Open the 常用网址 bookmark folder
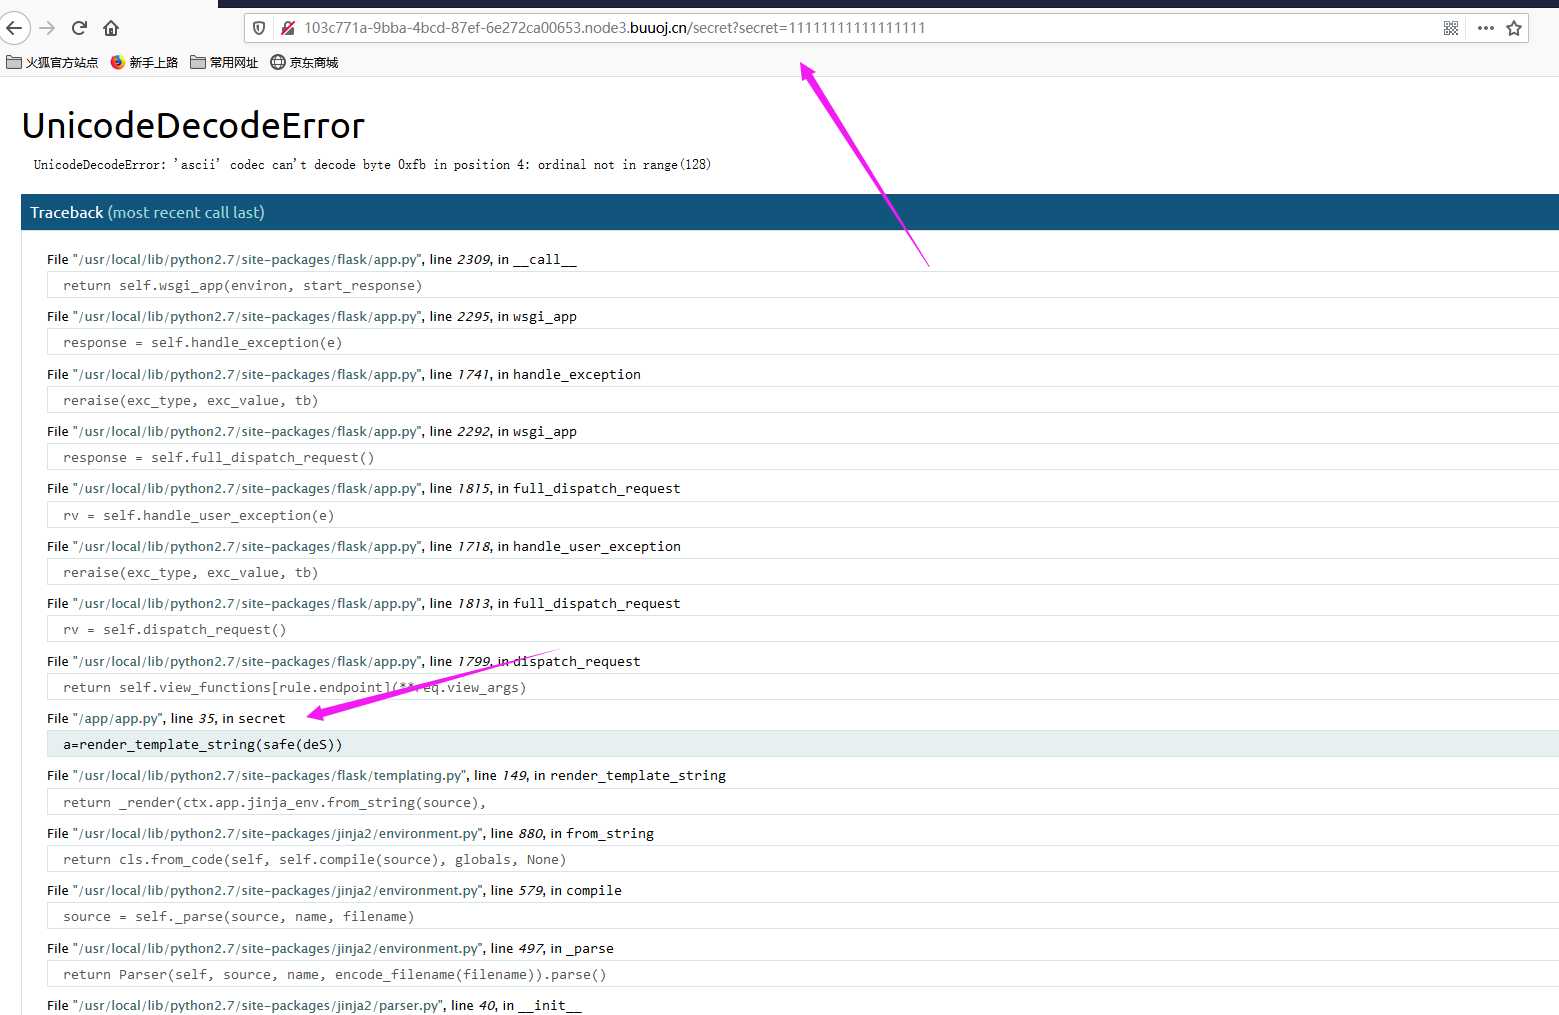 224,62
